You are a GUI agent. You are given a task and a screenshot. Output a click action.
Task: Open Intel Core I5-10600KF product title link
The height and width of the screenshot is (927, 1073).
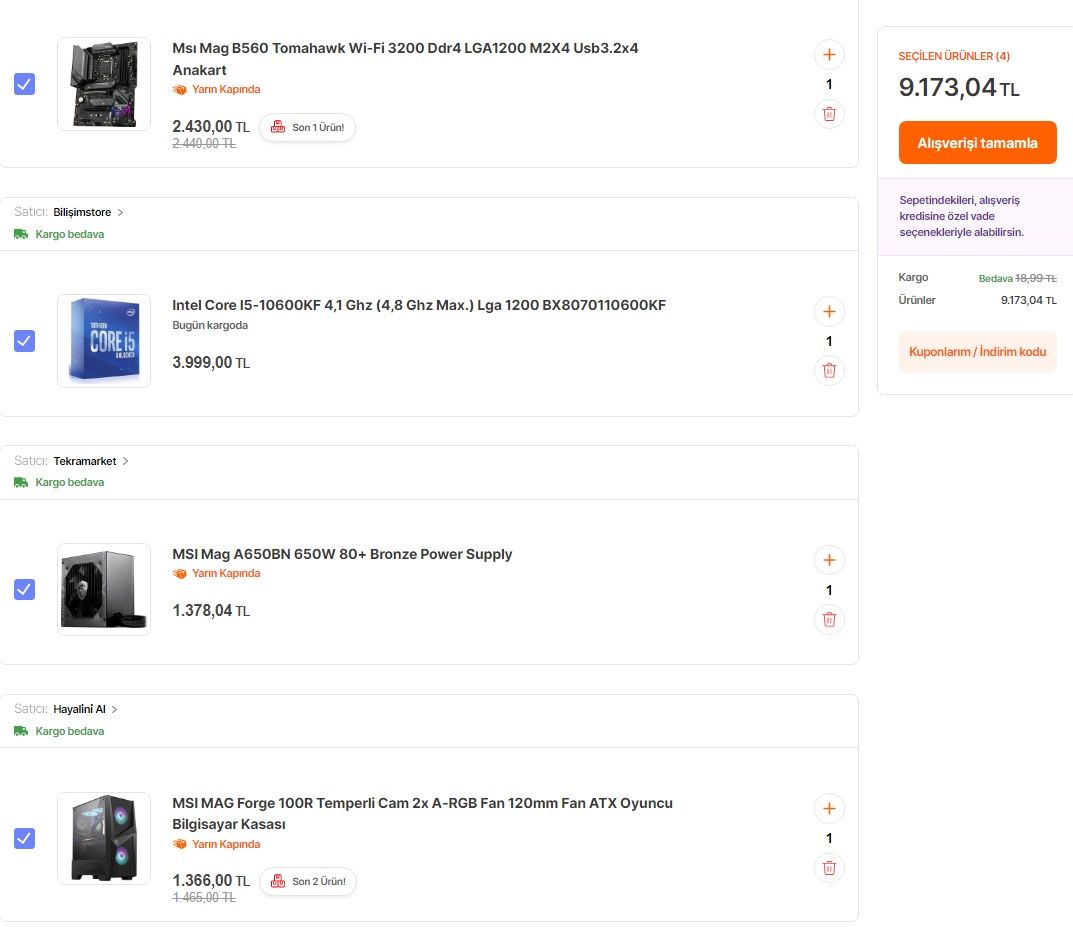(419, 305)
